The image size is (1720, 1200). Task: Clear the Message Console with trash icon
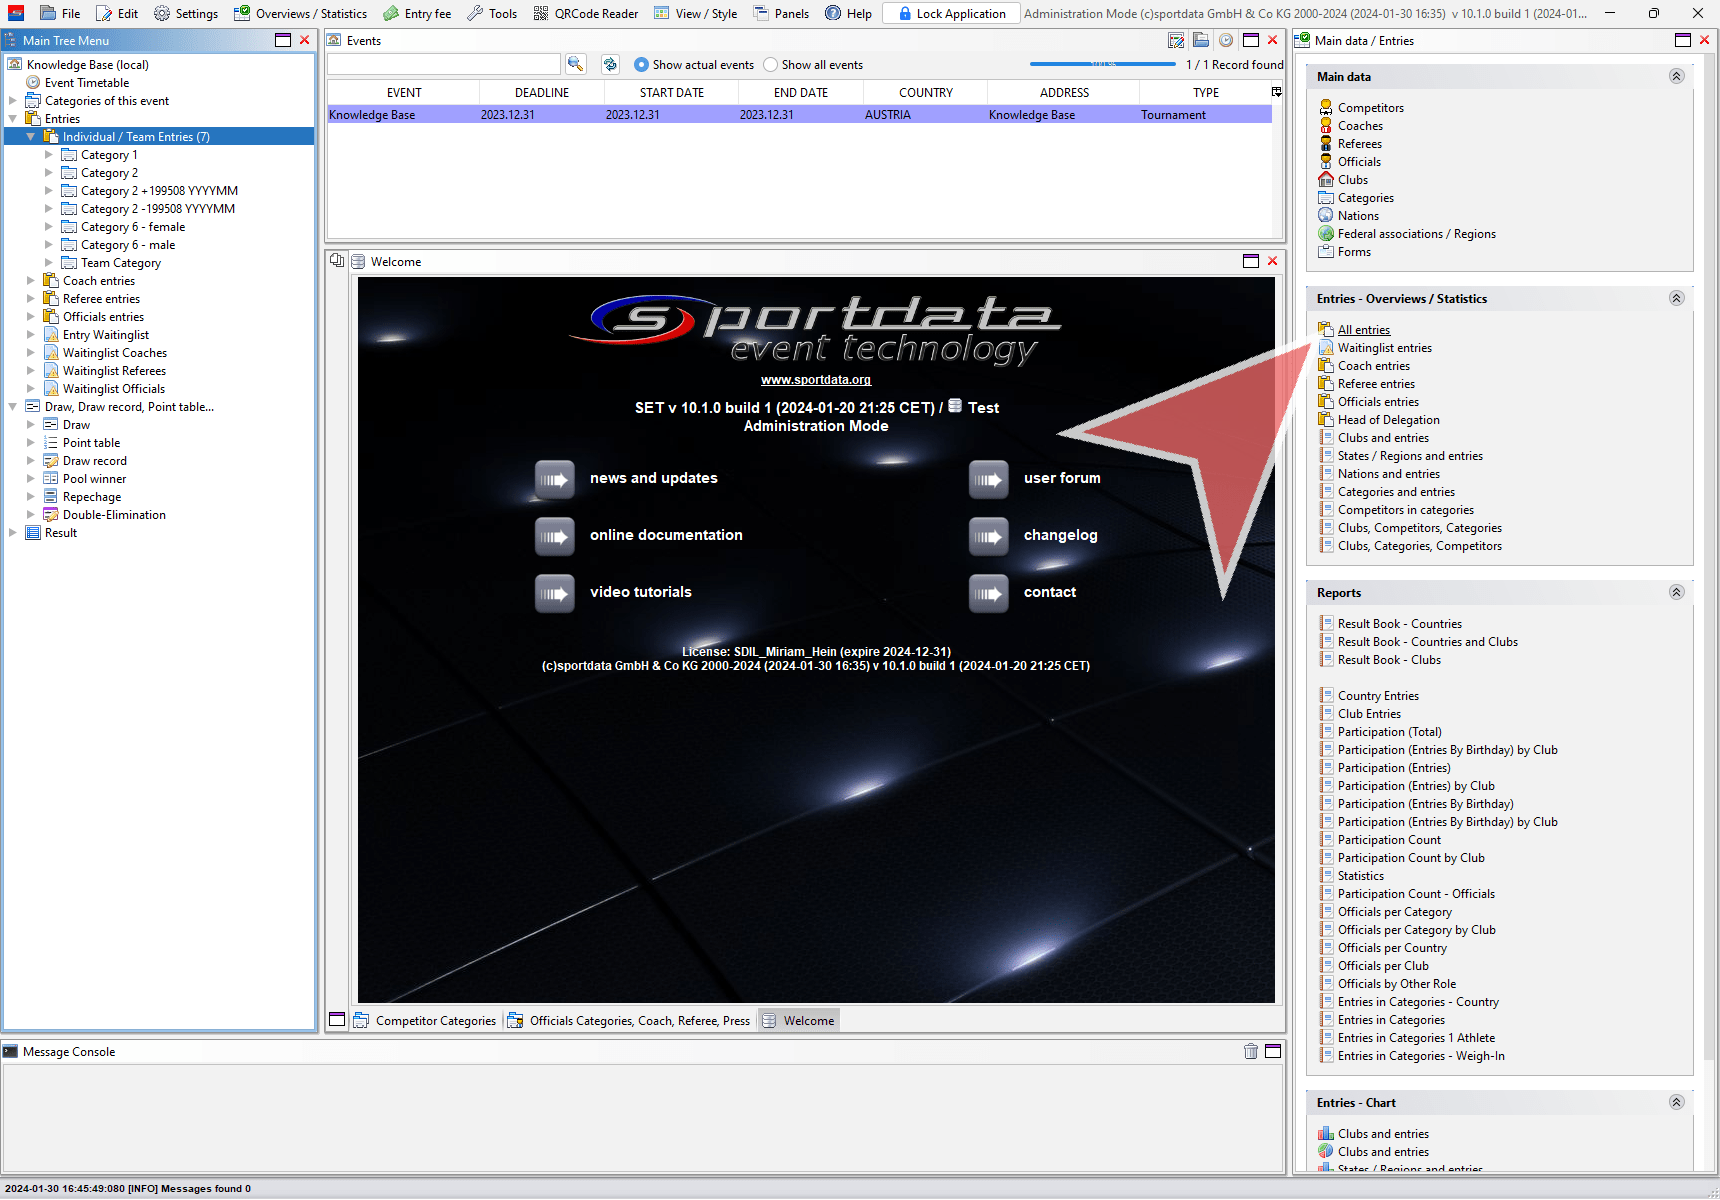point(1250,1051)
